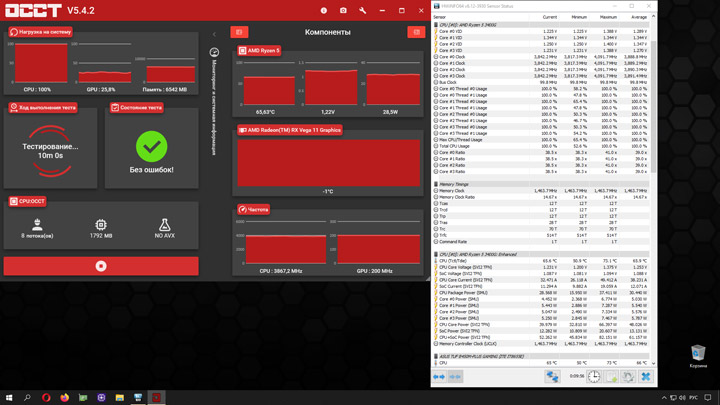
Task: Click Memory Timings group header in HWiNFO
Action: click(x=540, y=184)
